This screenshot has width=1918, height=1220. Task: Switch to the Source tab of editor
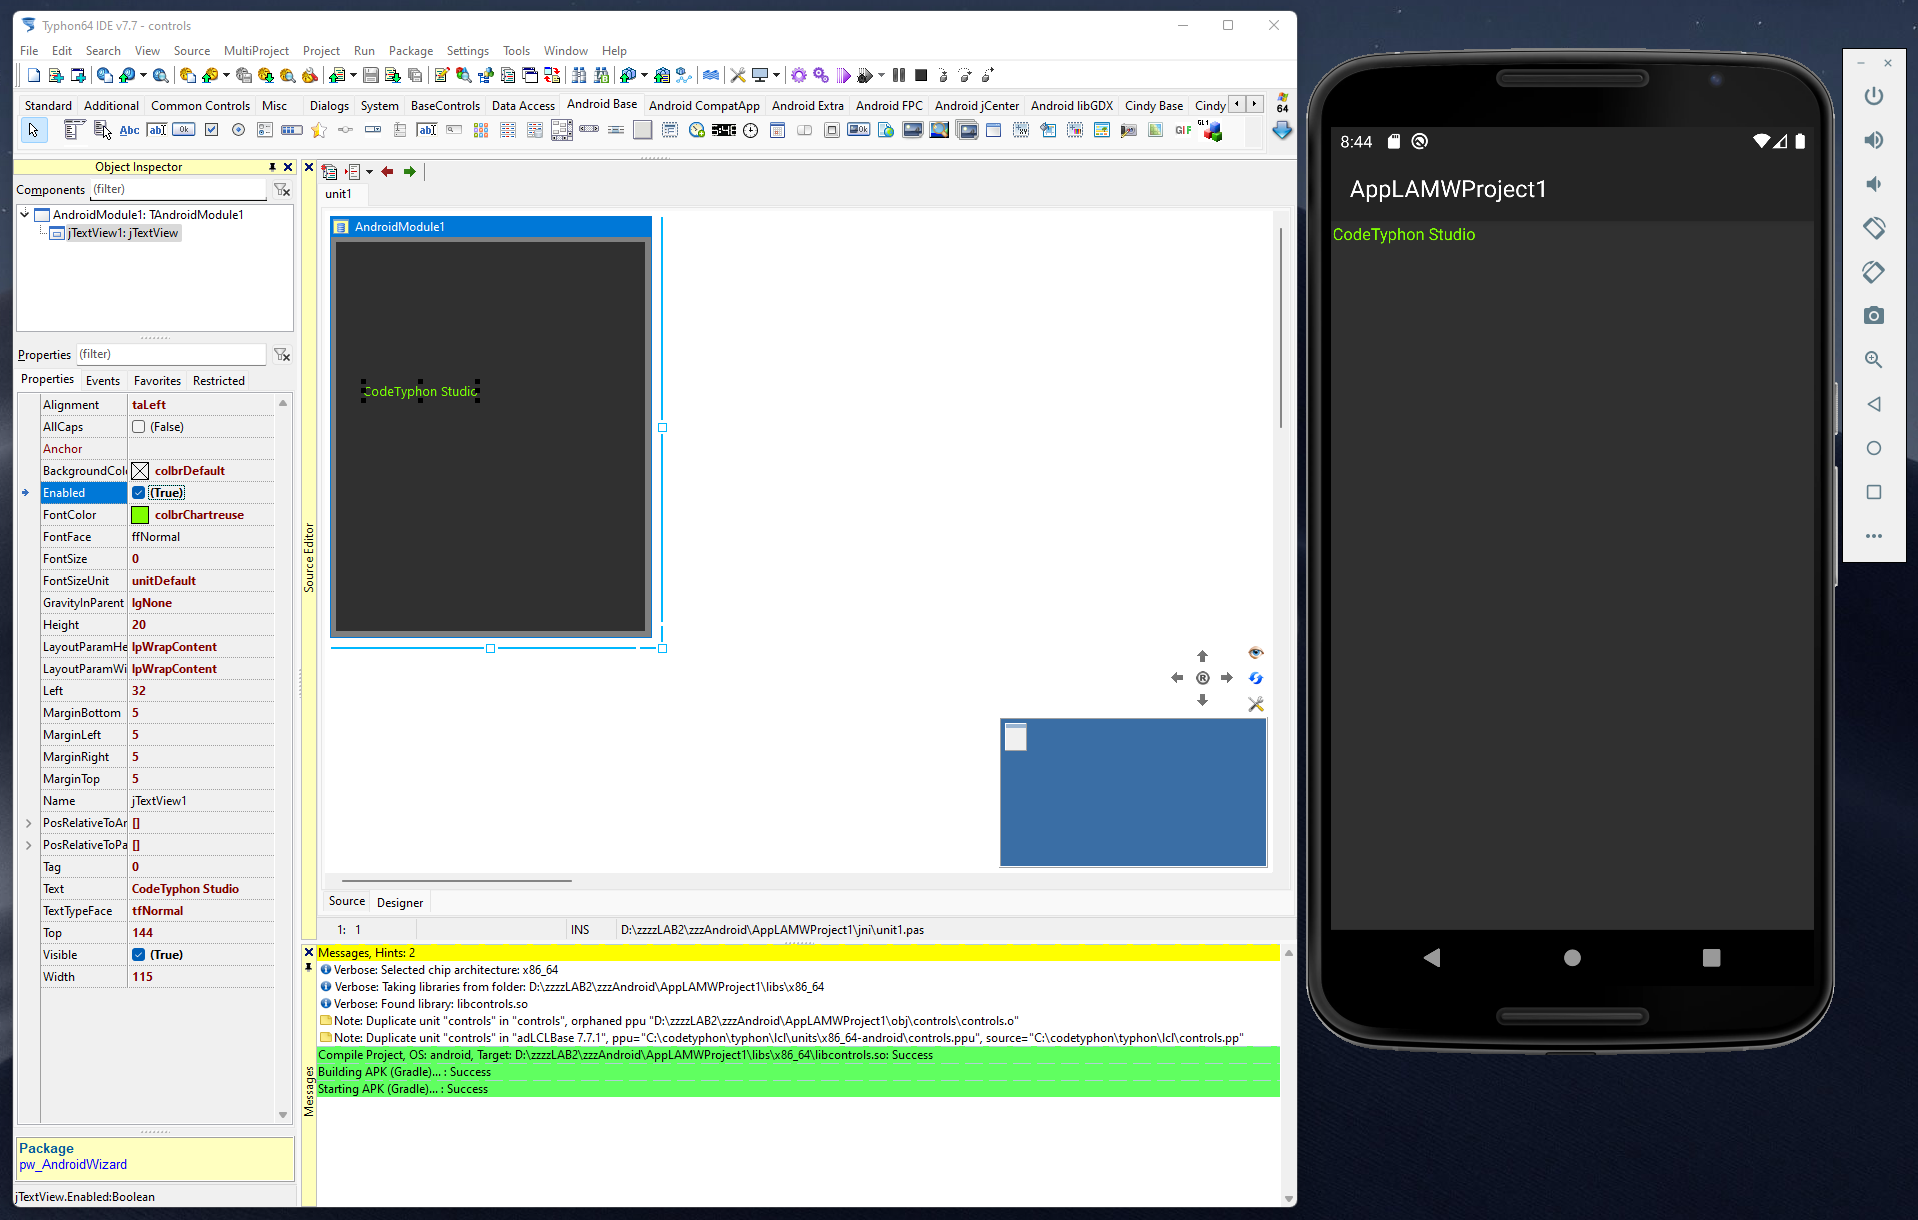pyautogui.click(x=347, y=901)
